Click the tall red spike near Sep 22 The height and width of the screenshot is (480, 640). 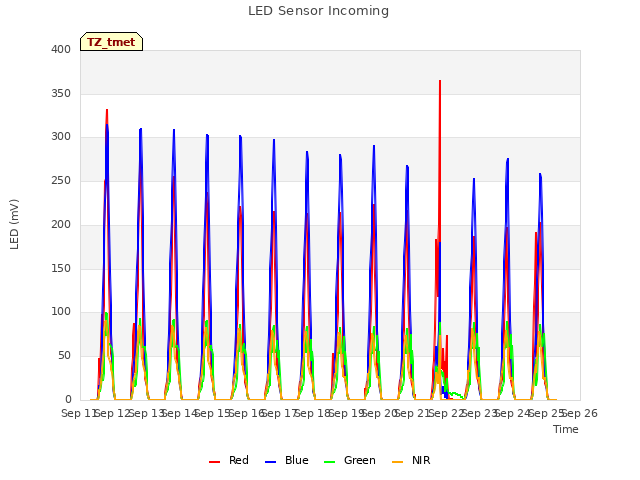click(440, 82)
